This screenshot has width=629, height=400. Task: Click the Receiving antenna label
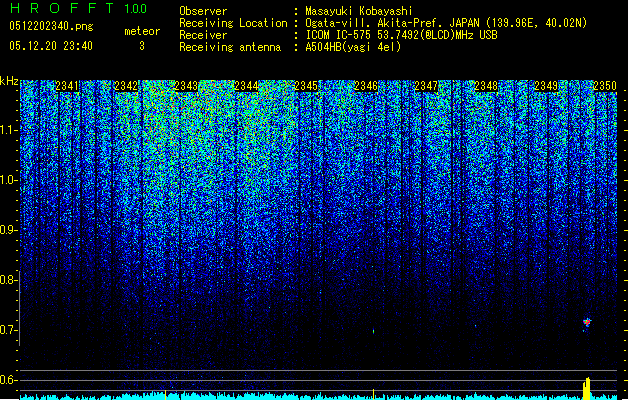point(230,47)
